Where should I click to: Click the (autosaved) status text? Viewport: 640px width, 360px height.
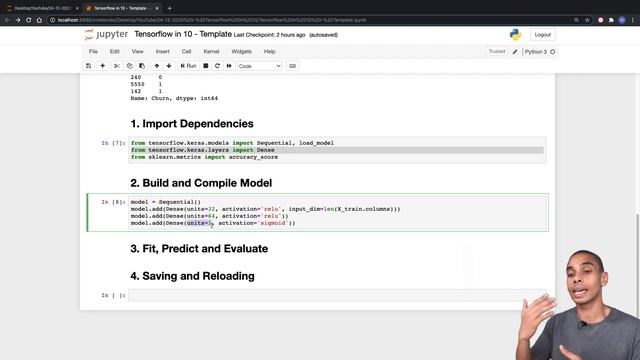coord(323,35)
